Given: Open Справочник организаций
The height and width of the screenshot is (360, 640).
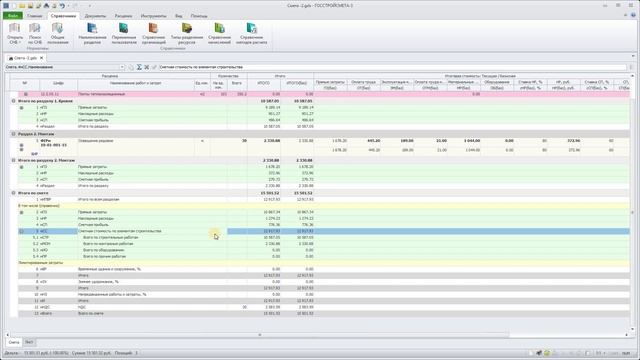Looking at the screenshot, I should coord(154,33).
